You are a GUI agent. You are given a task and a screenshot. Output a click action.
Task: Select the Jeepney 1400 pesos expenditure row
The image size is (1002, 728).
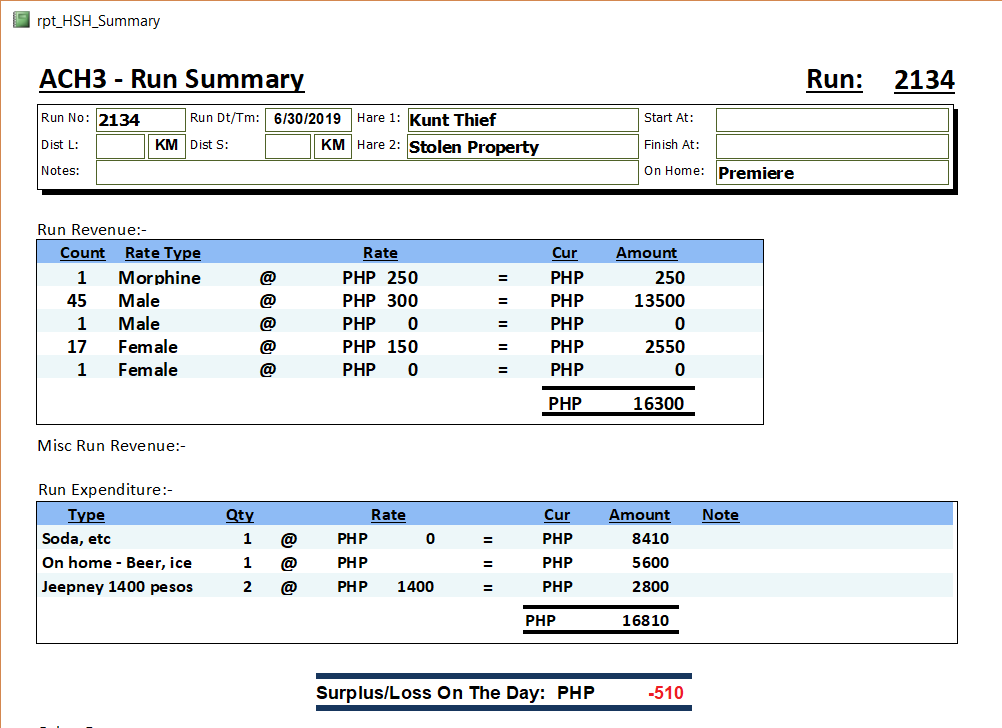tap(117, 587)
